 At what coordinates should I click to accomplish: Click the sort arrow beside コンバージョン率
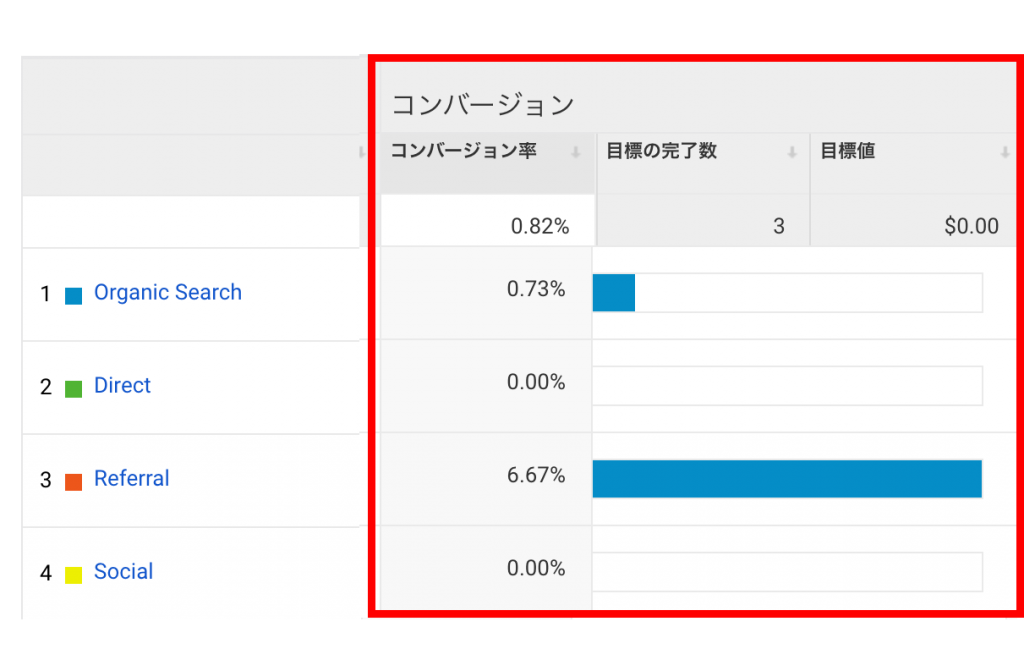click(575, 153)
